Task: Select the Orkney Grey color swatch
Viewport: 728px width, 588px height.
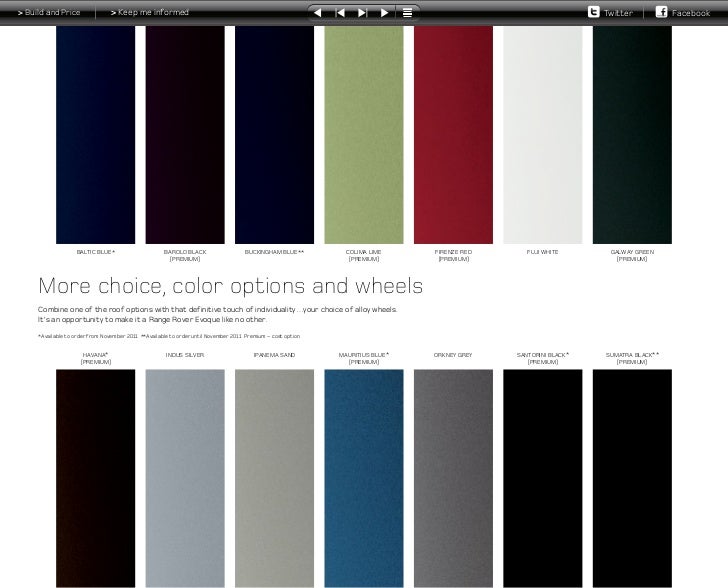Action: (x=453, y=478)
